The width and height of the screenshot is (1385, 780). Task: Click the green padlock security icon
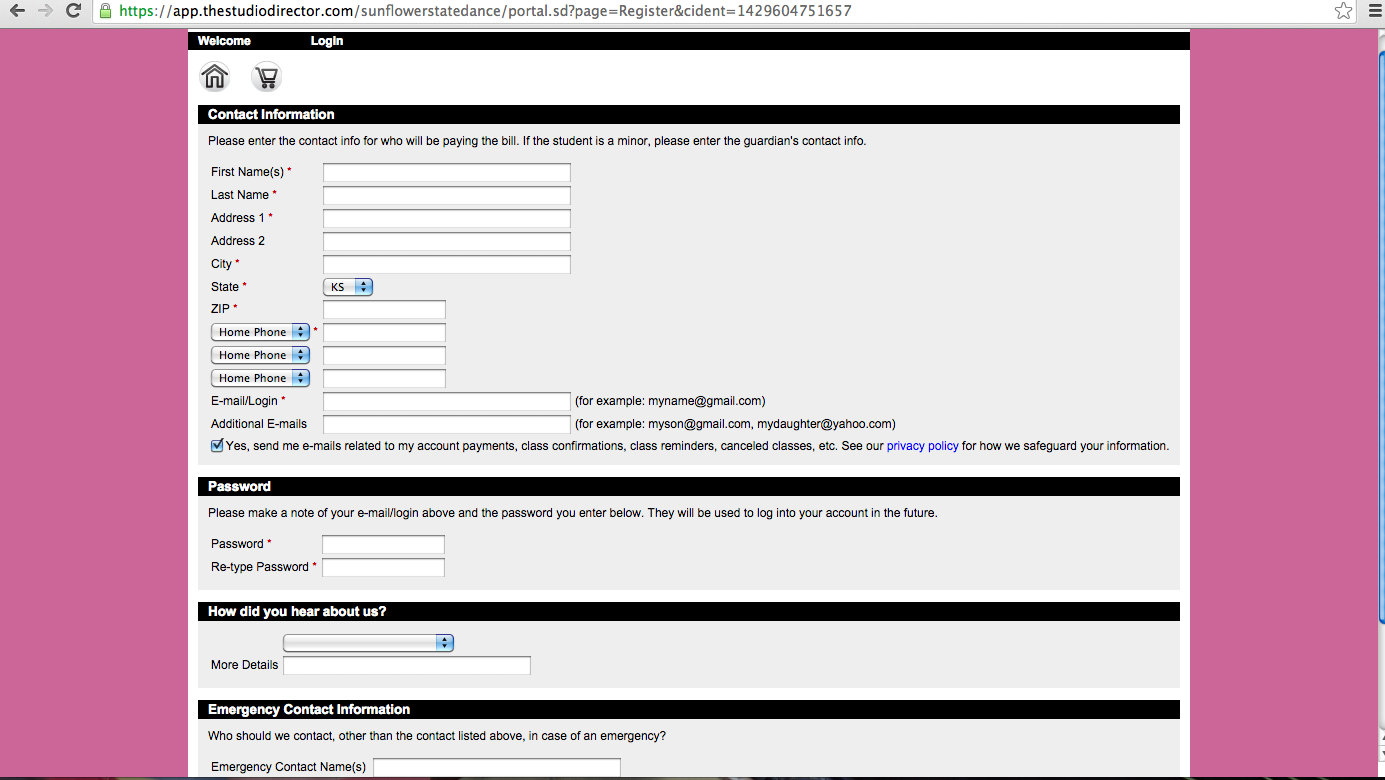(105, 11)
